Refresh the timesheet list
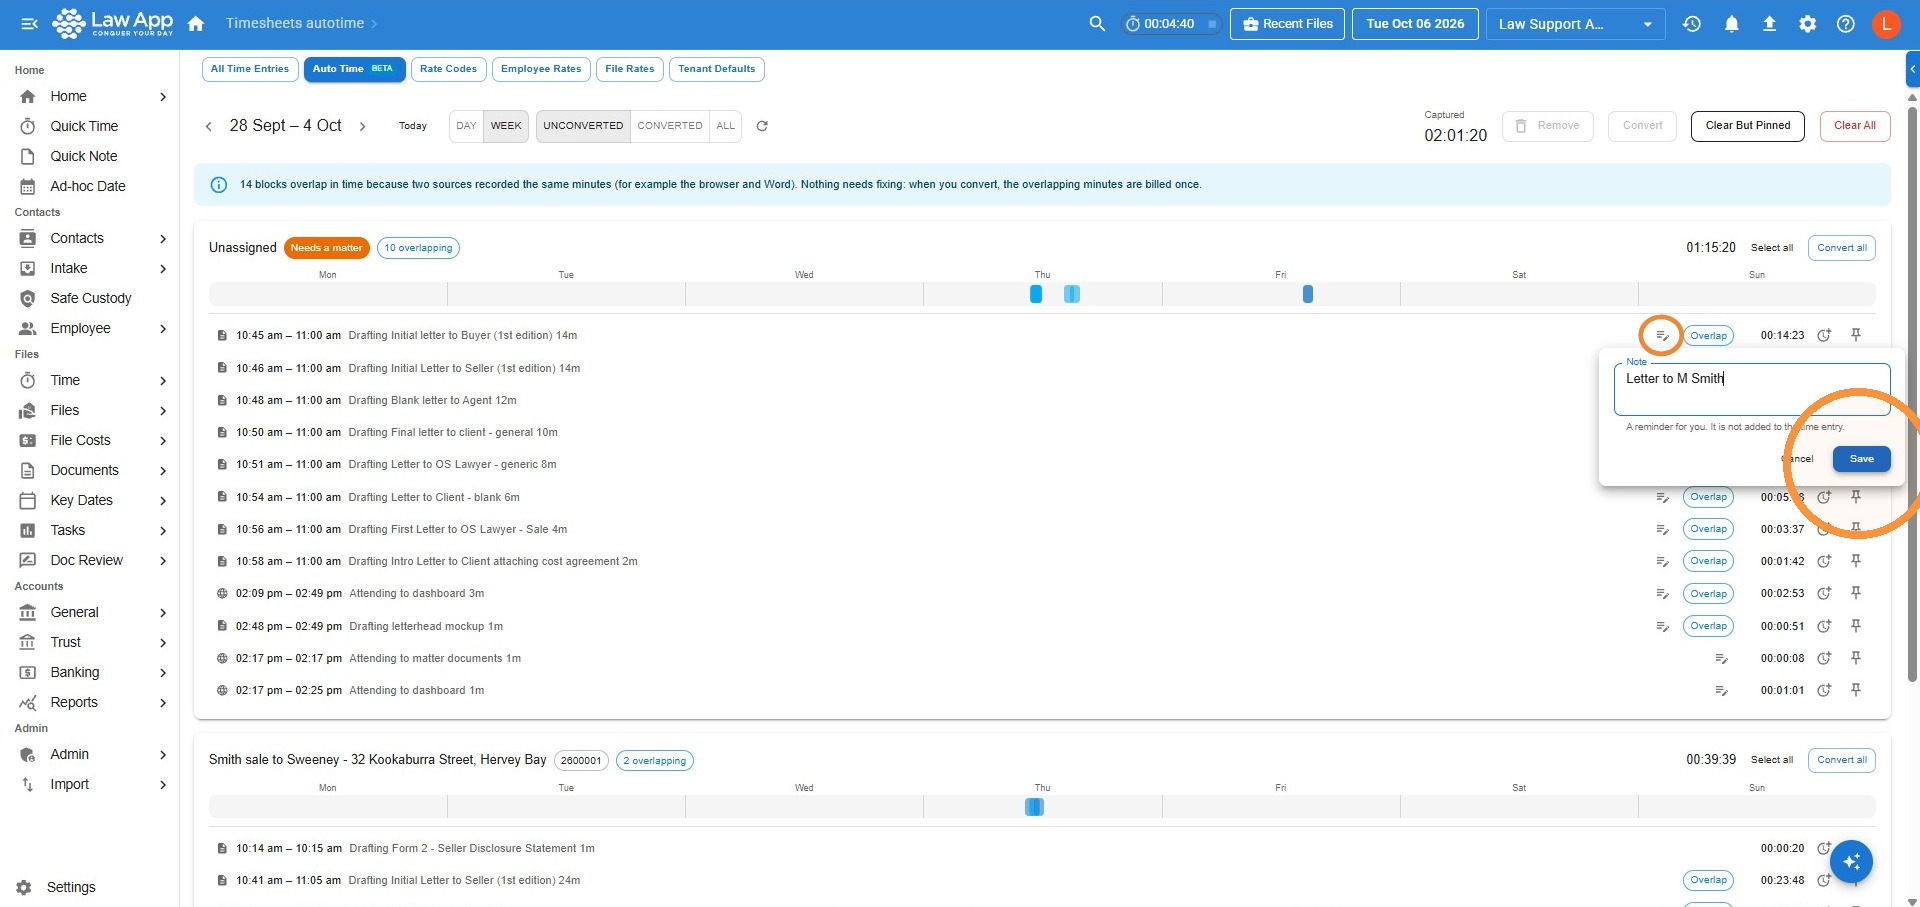 (762, 126)
